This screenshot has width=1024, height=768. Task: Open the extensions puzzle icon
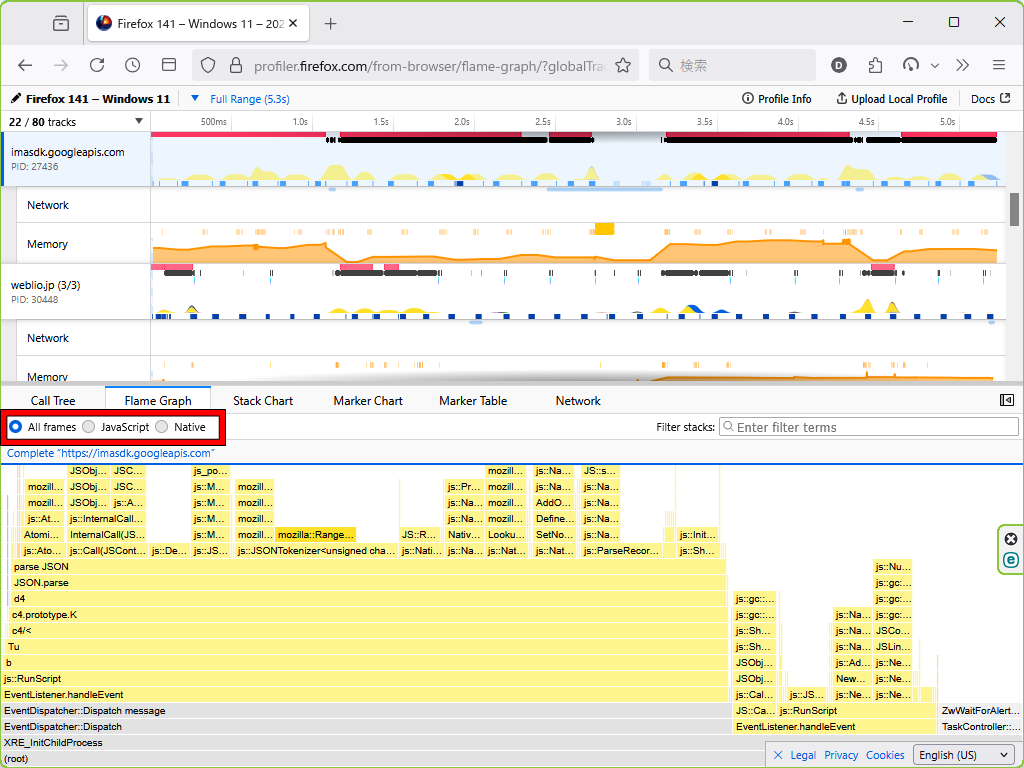875,65
